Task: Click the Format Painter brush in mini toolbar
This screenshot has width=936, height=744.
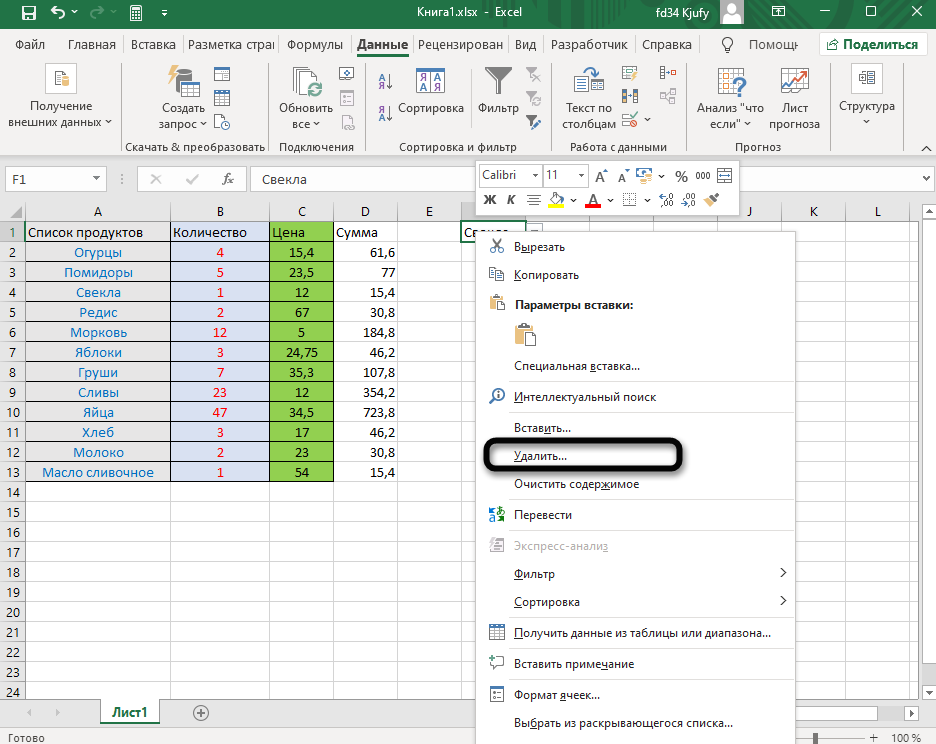Action: (712, 200)
